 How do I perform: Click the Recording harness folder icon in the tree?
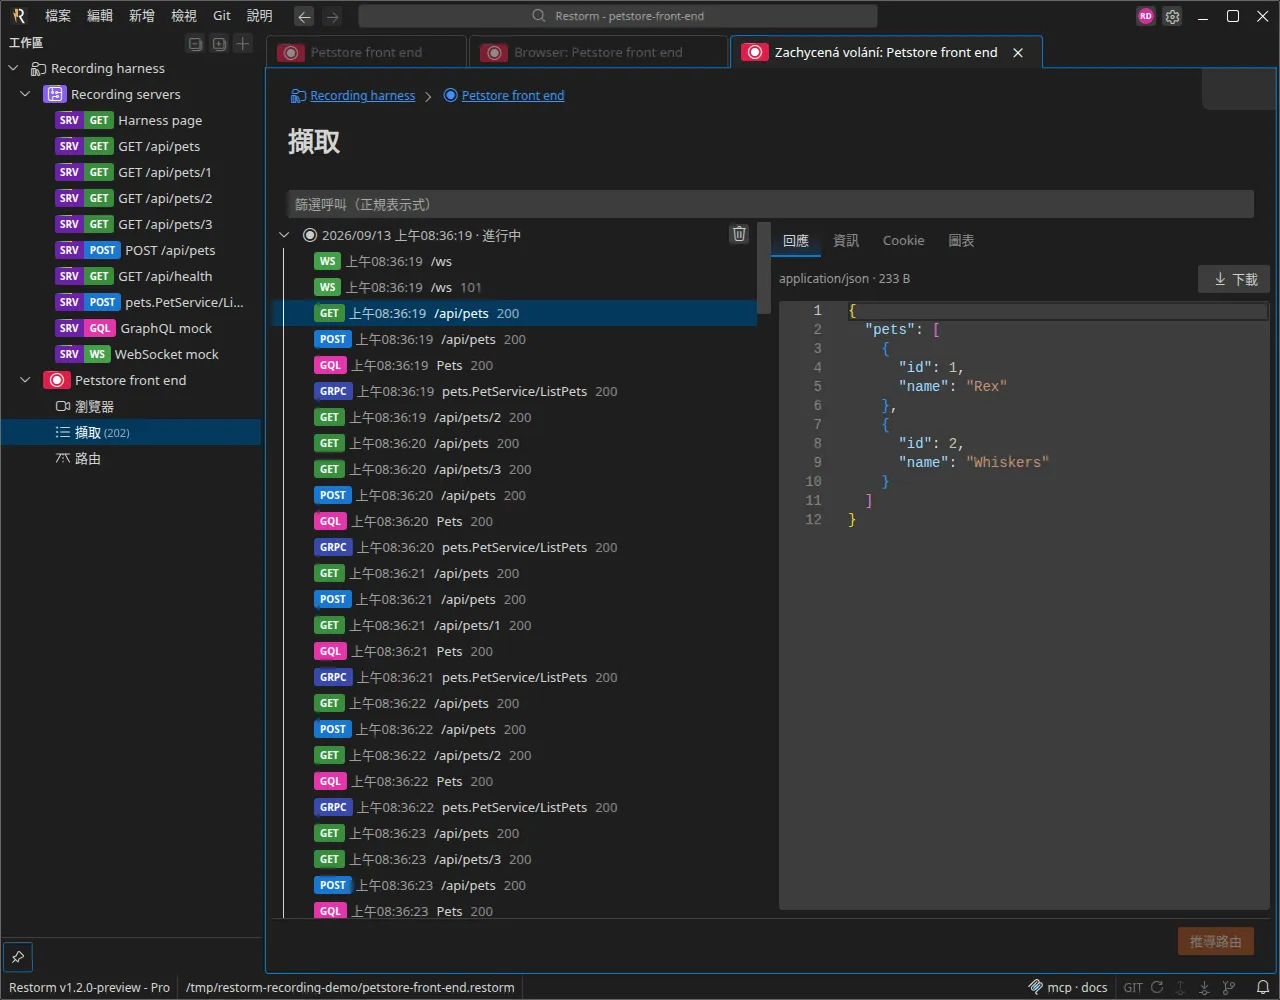point(39,69)
